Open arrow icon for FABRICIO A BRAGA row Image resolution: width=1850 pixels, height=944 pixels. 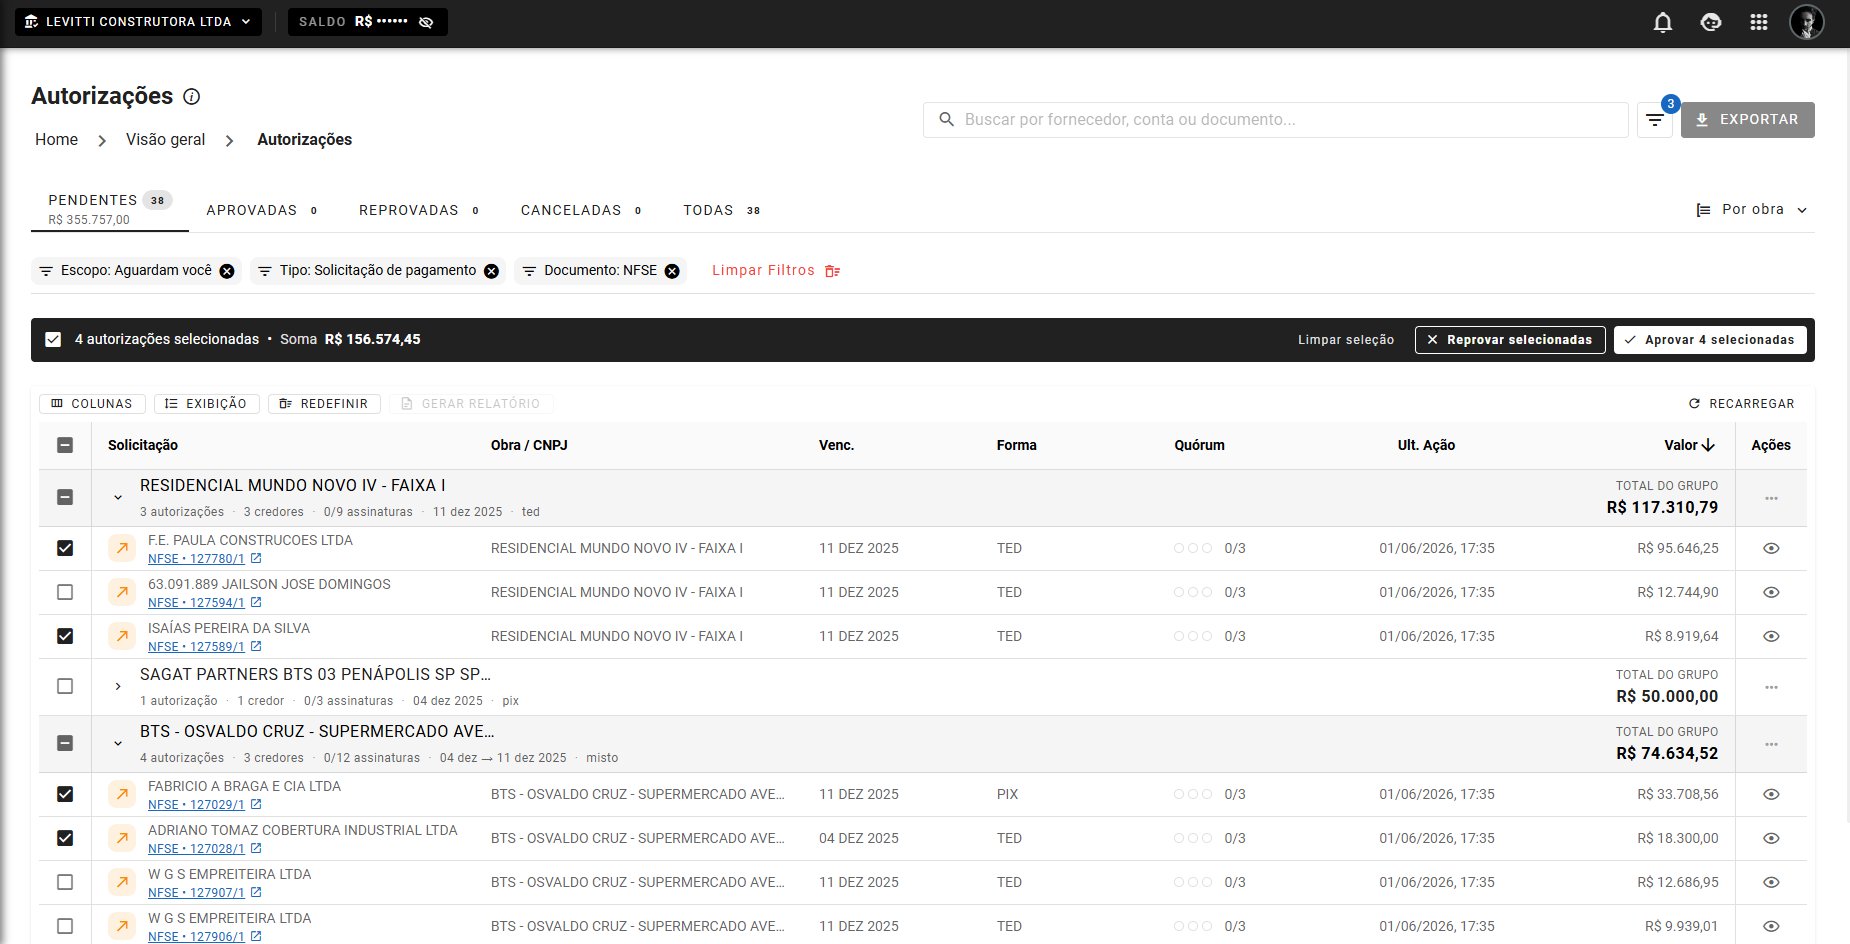click(x=122, y=794)
